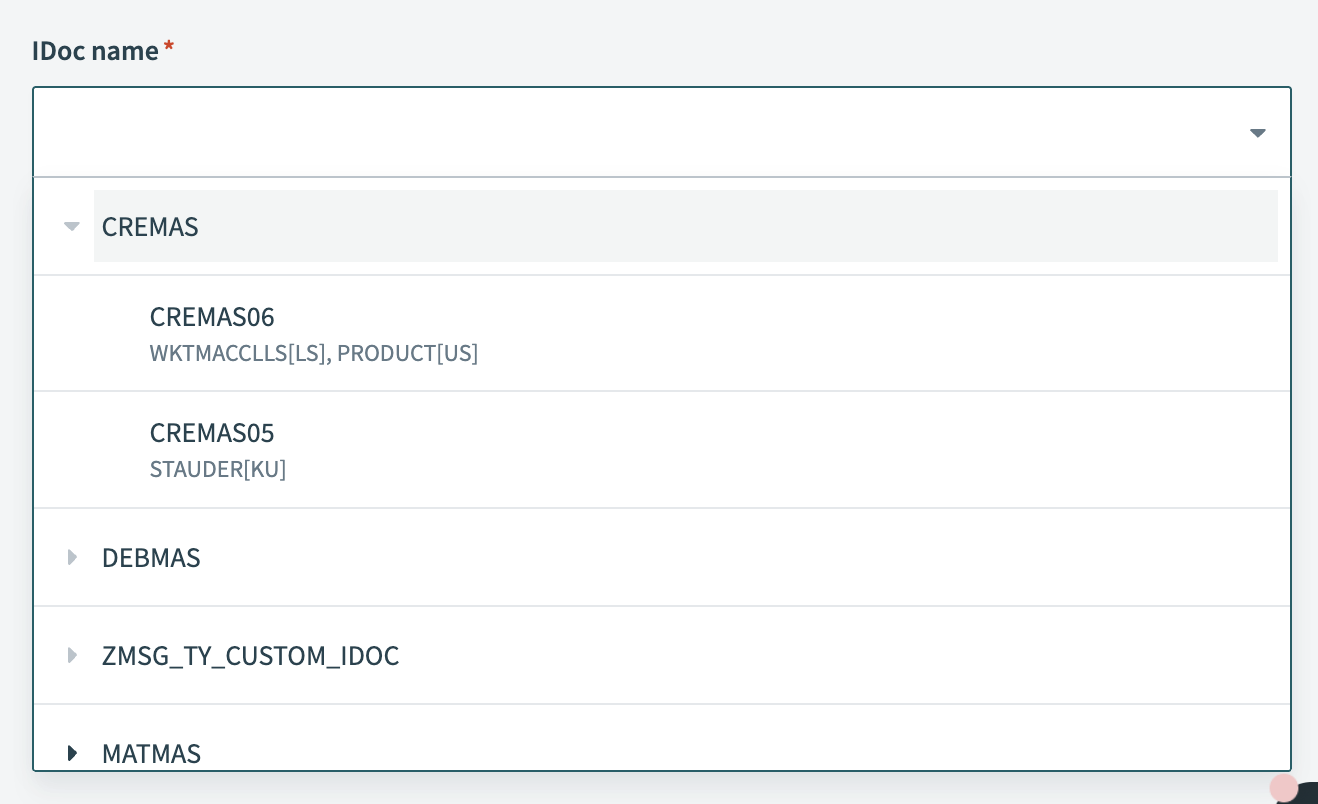The width and height of the screenshot is (1318, 804).
Task: Click the WKTMACCLLS[LS], PRODUCT[US] description text
Action: 314,354
